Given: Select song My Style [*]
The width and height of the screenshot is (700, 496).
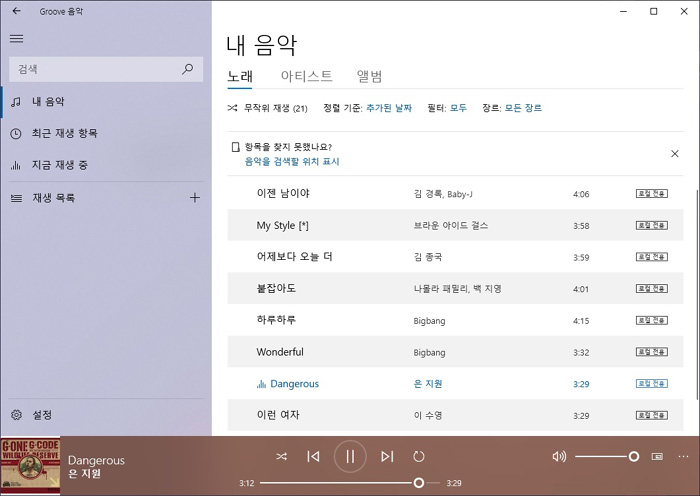Looking at the screenshot, I should coord(282,225).
